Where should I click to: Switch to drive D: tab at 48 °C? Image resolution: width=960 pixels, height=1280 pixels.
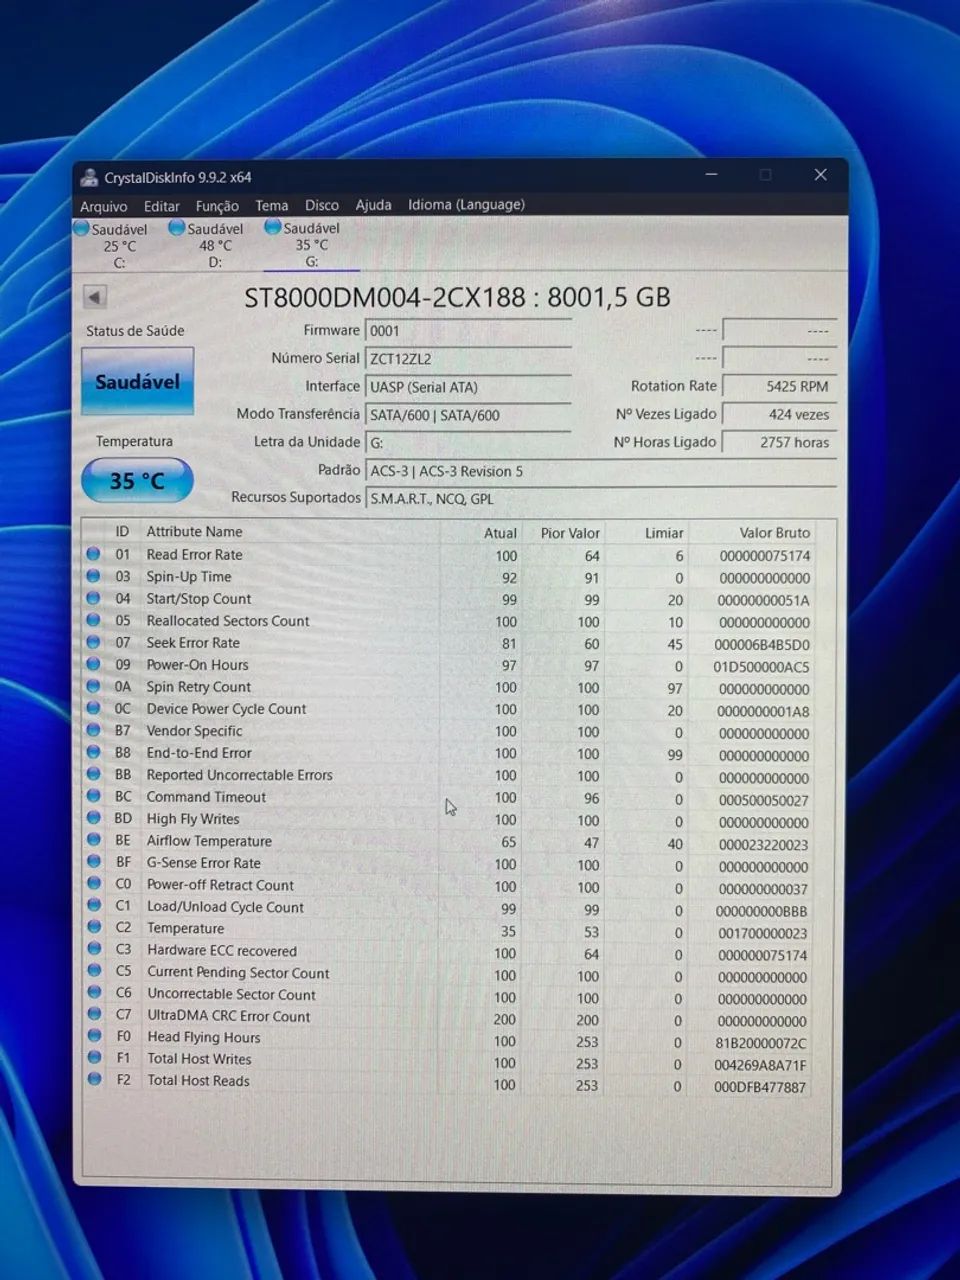(207, 245)
